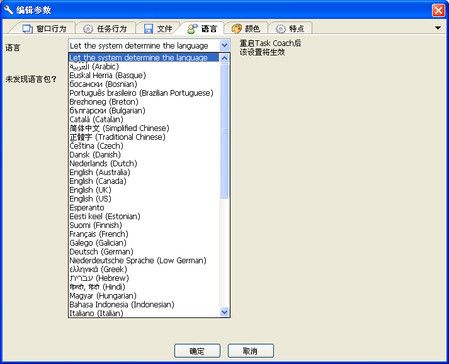Choose 简体中文 (Simplified Chinese)
449x364 pixels.
pos(144,128)
